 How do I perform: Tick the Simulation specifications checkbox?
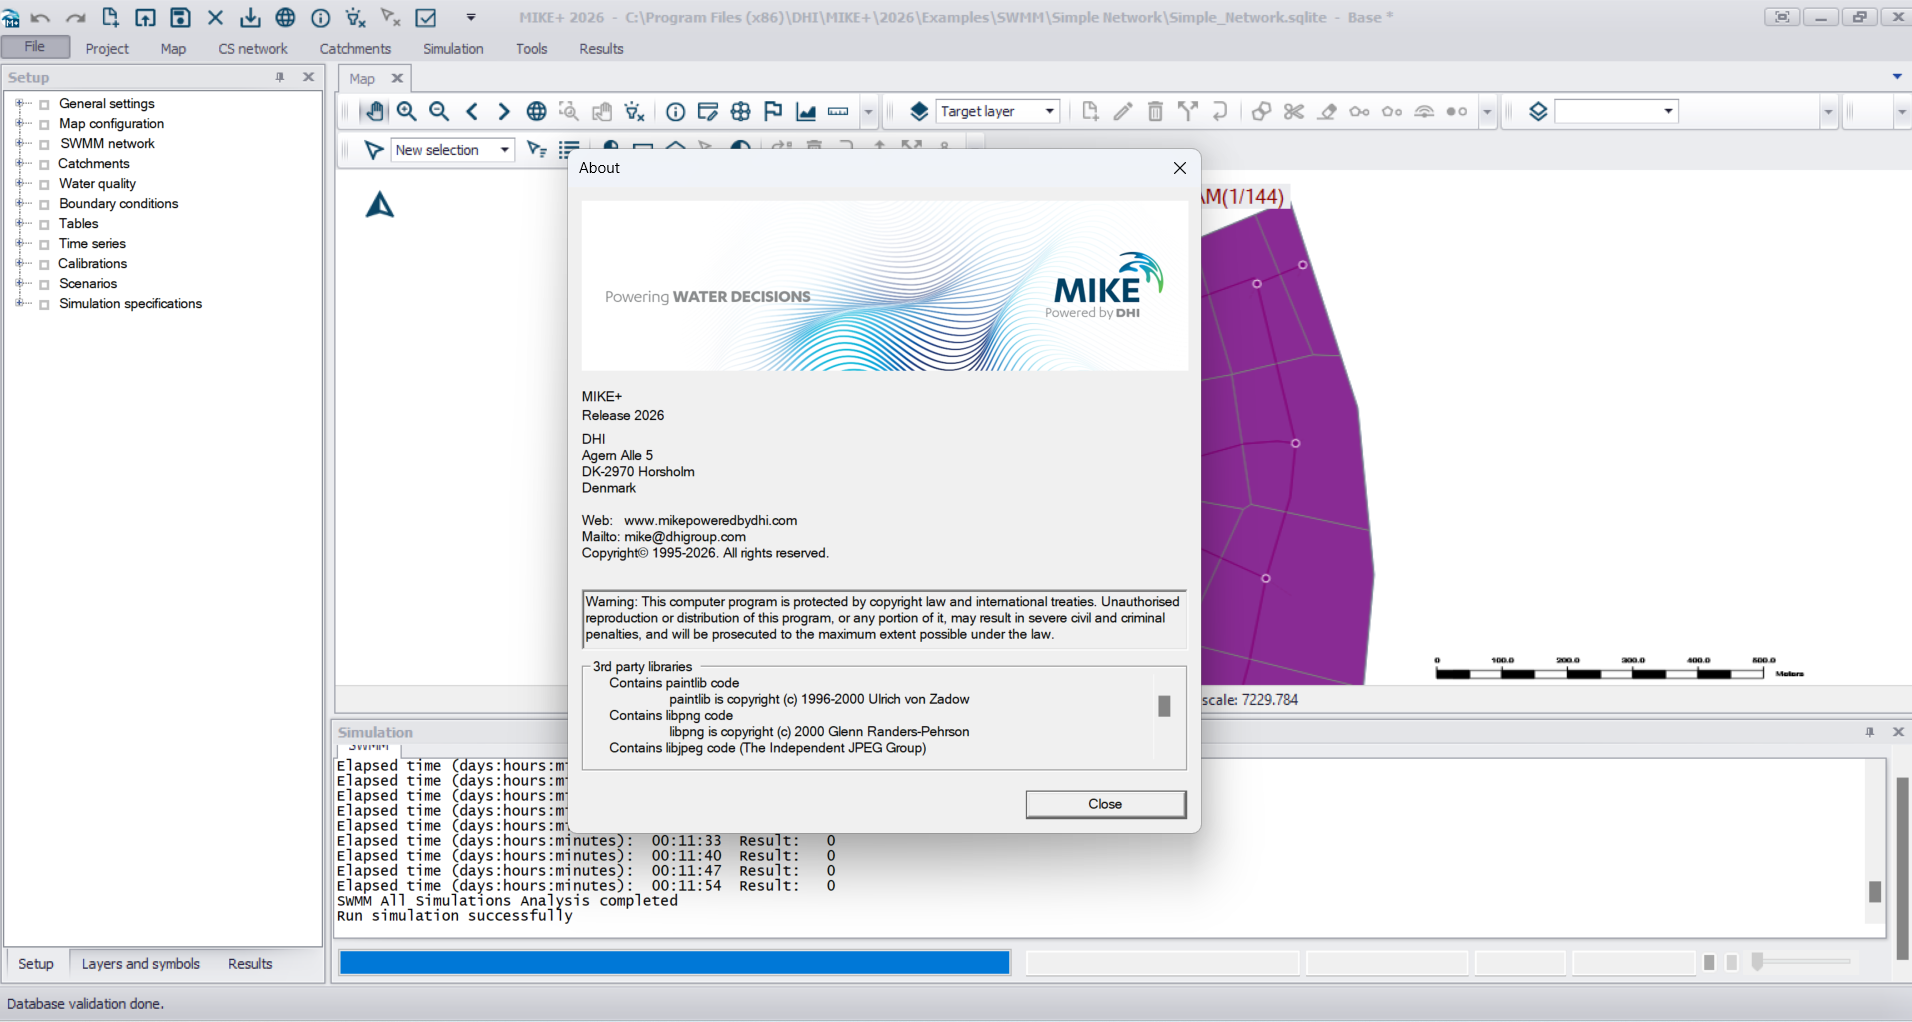(x=44, y=304)
